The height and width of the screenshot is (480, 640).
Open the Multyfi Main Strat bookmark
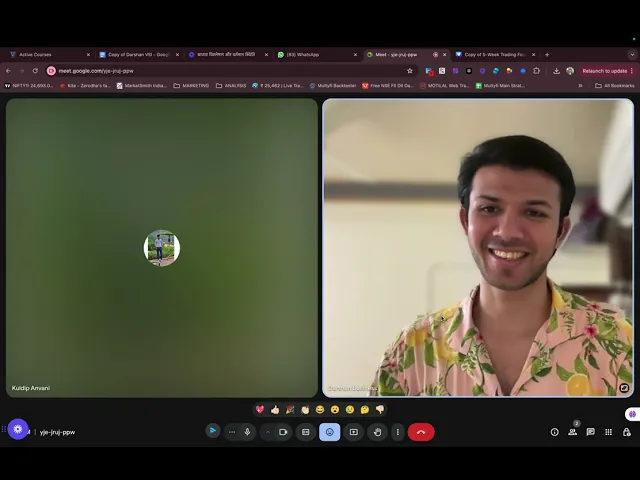pos(500,86)
